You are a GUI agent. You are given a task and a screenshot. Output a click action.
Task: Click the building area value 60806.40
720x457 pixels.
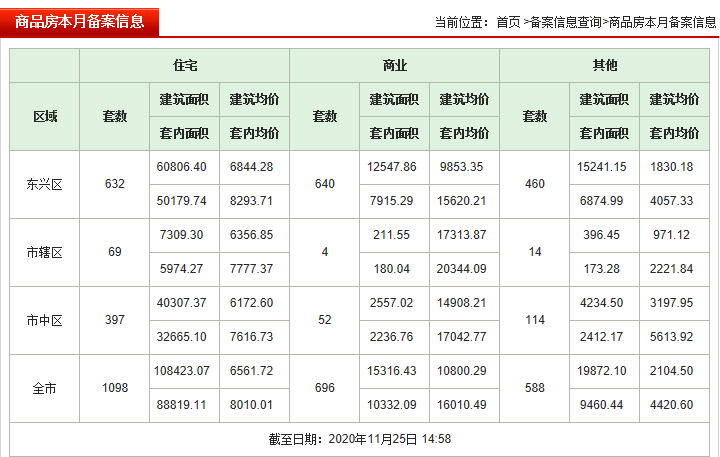[x=184, y=167]
